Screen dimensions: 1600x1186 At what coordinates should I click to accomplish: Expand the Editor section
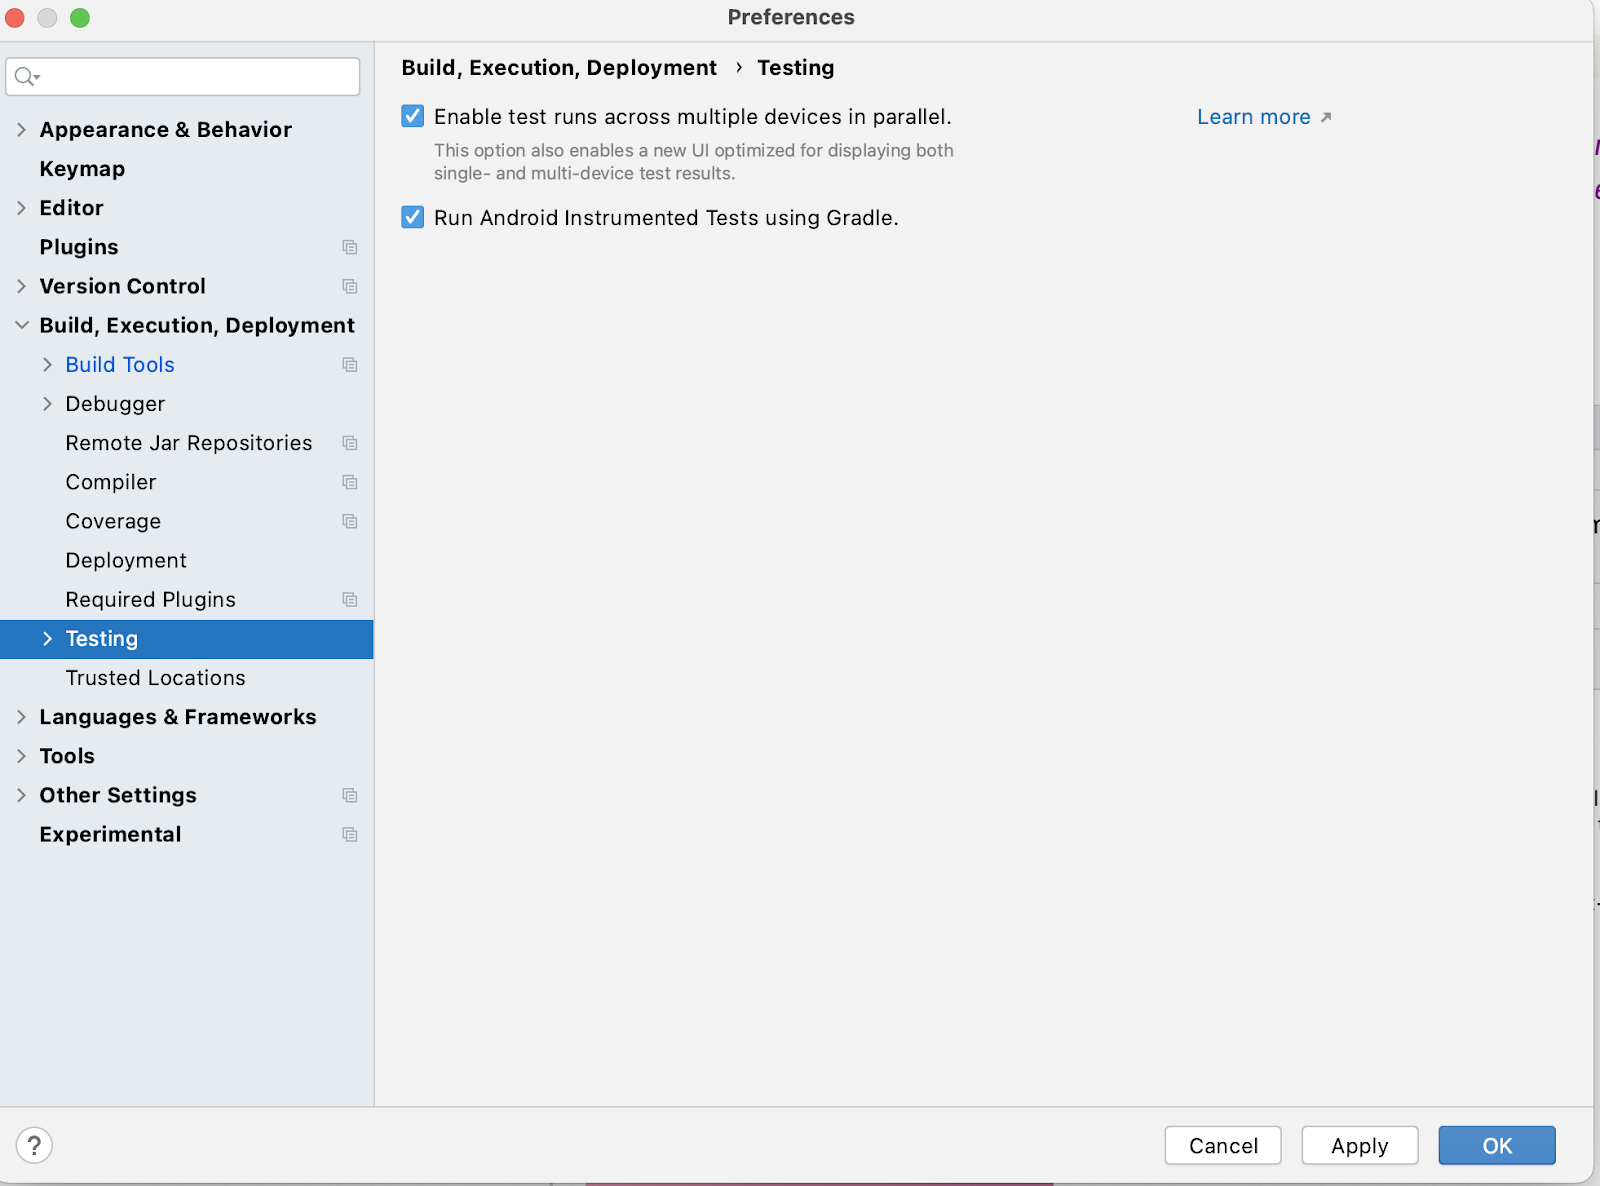coord(22,208)
